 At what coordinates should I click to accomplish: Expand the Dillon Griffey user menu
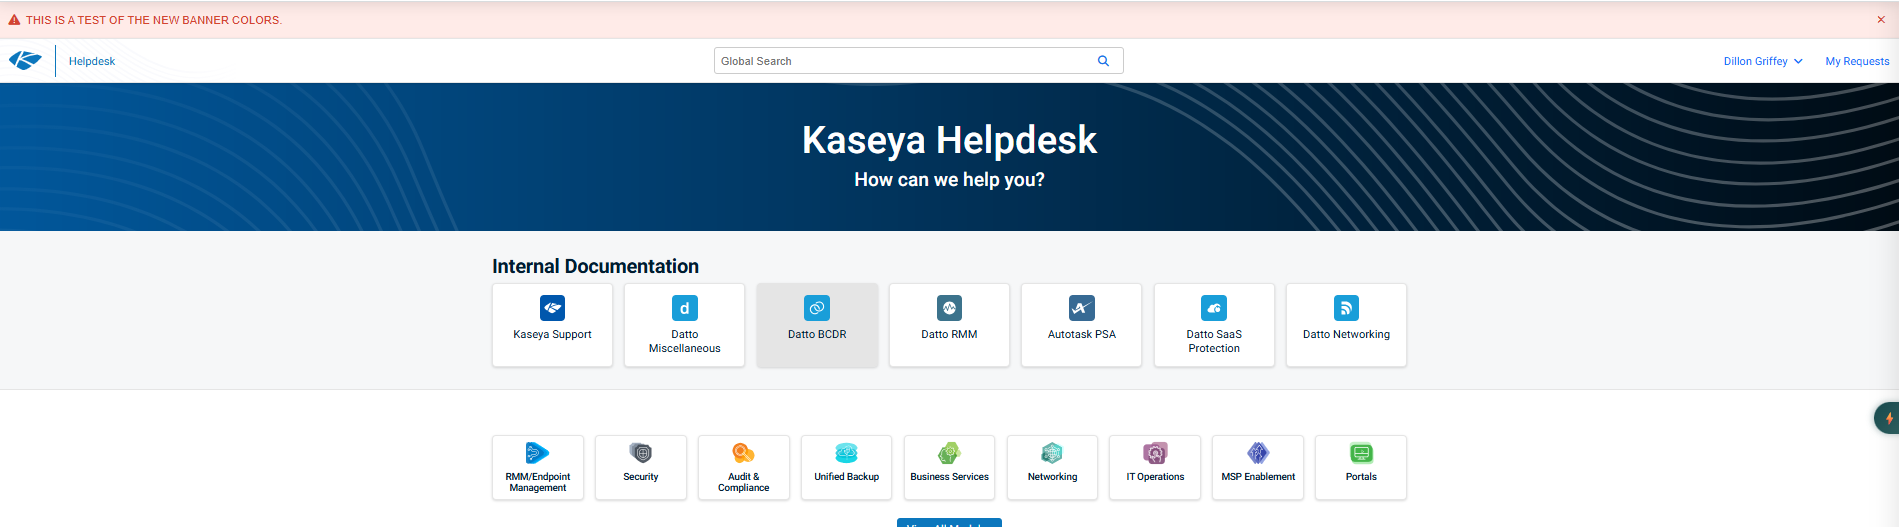(1762, 61)
